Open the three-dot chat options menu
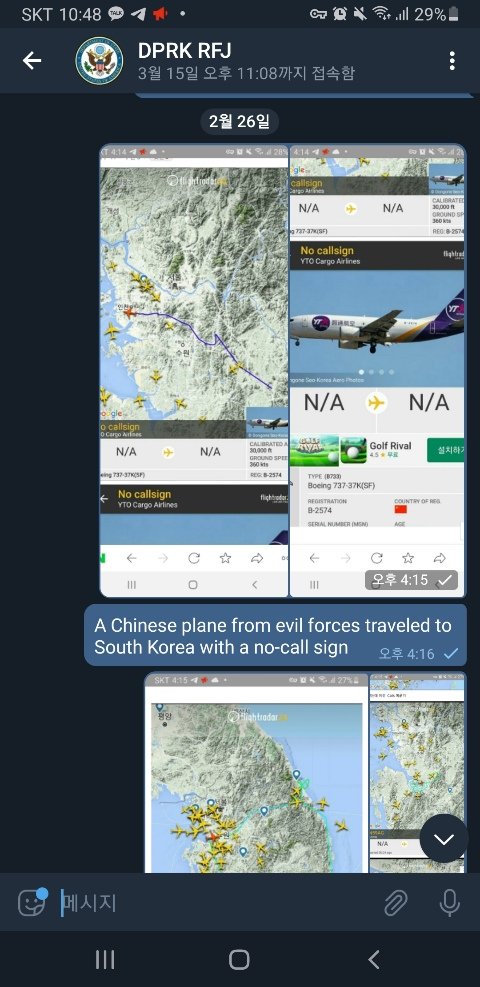 452,61
